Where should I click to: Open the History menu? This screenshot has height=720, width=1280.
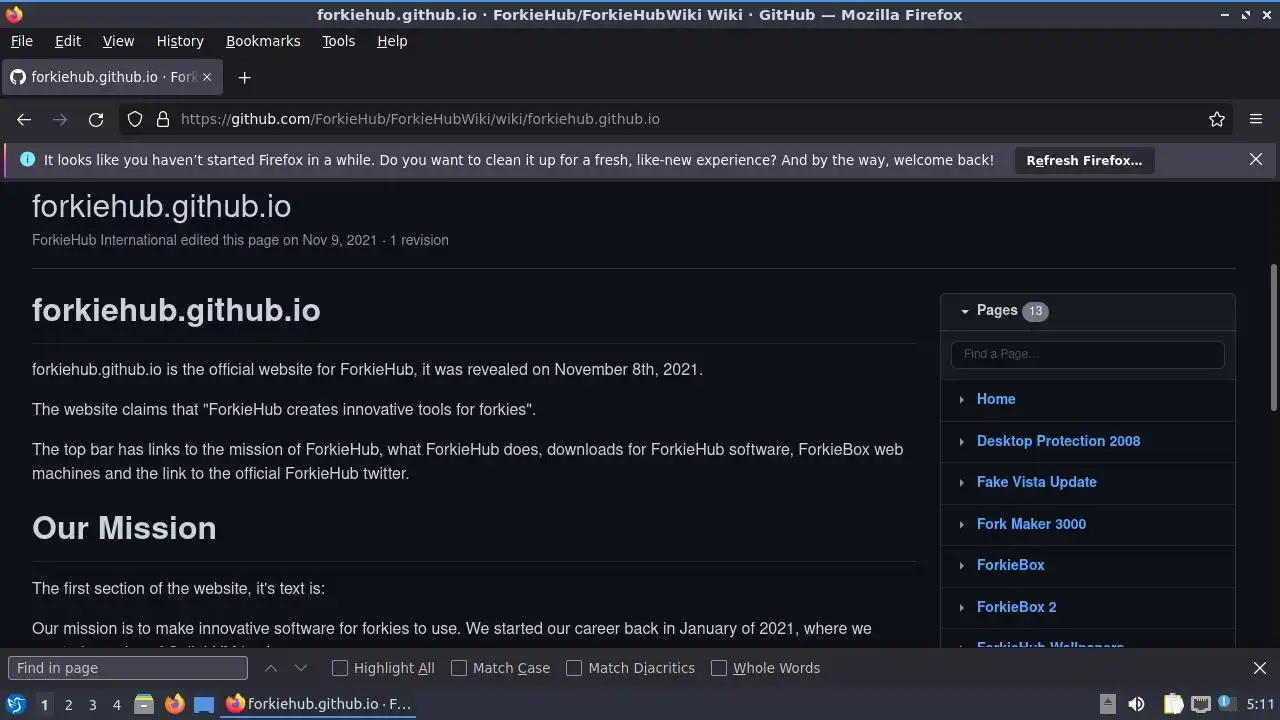(180, 41)
